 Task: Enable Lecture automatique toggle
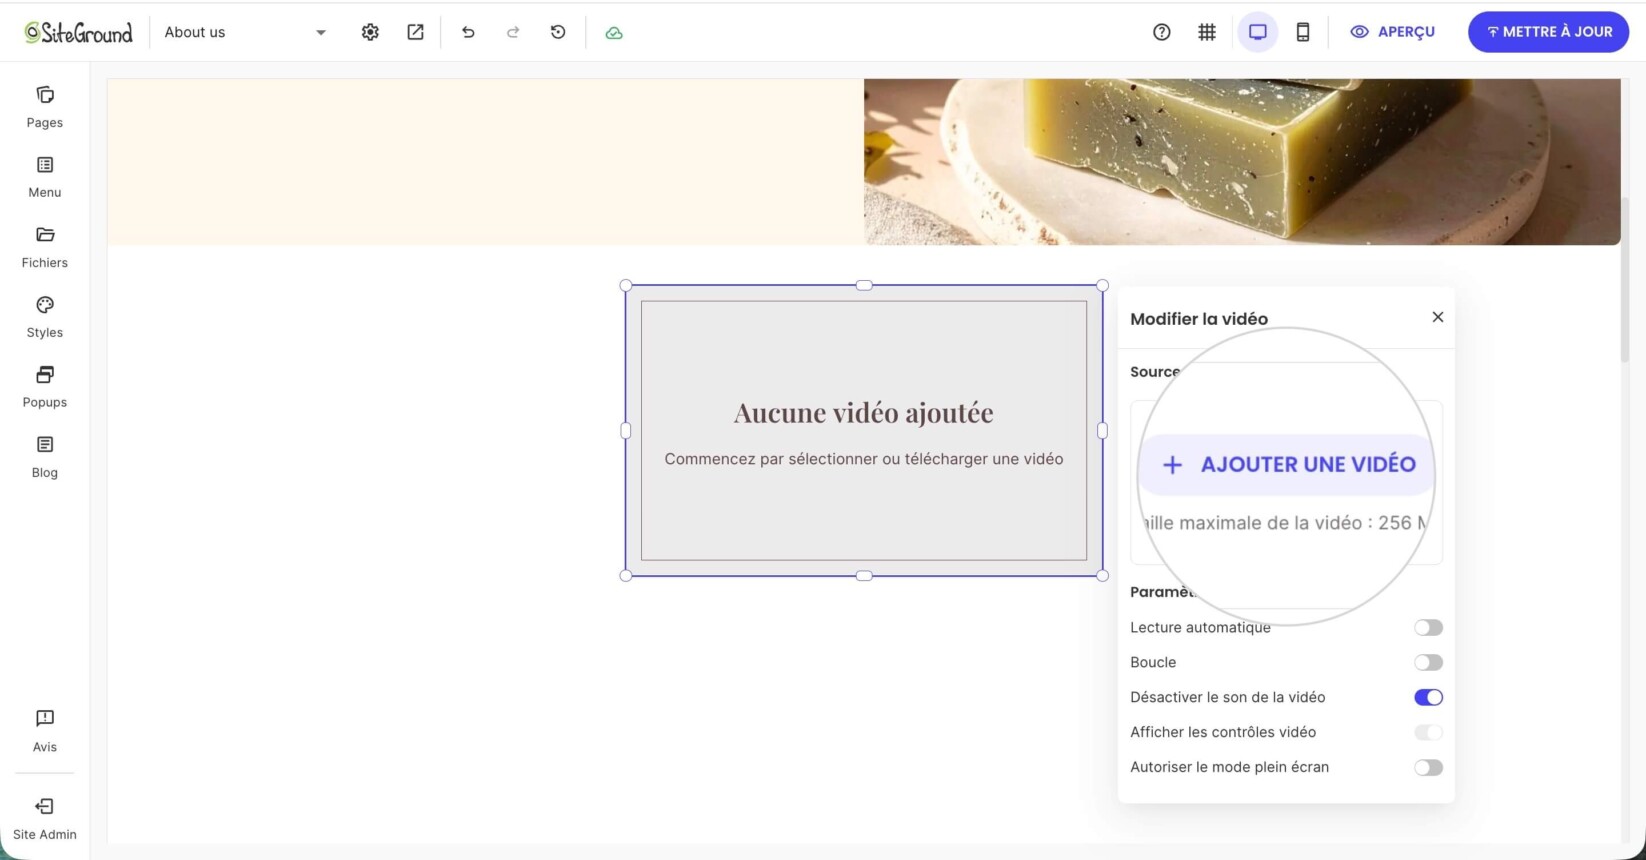point(1428,628)
